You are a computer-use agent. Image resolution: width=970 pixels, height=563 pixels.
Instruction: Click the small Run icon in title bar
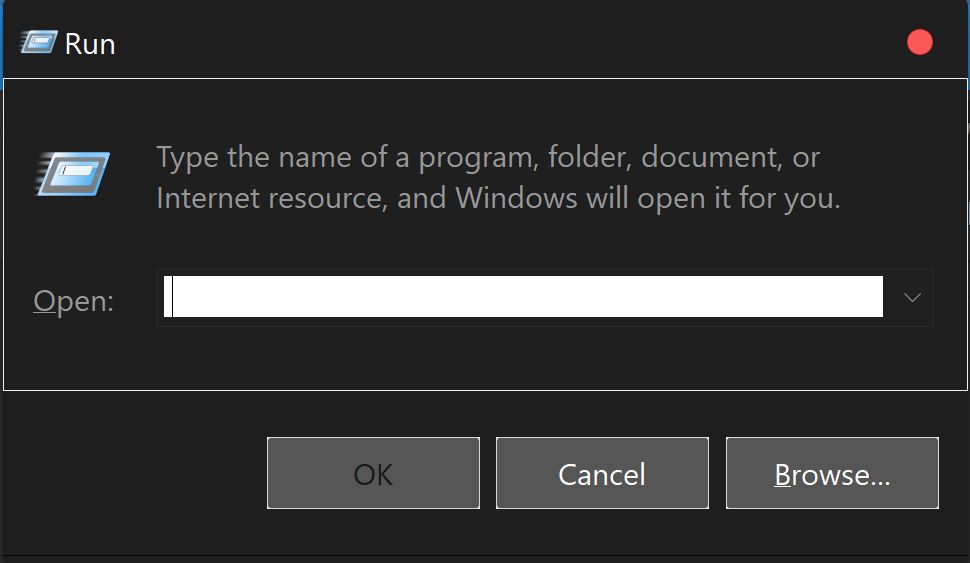39,43
